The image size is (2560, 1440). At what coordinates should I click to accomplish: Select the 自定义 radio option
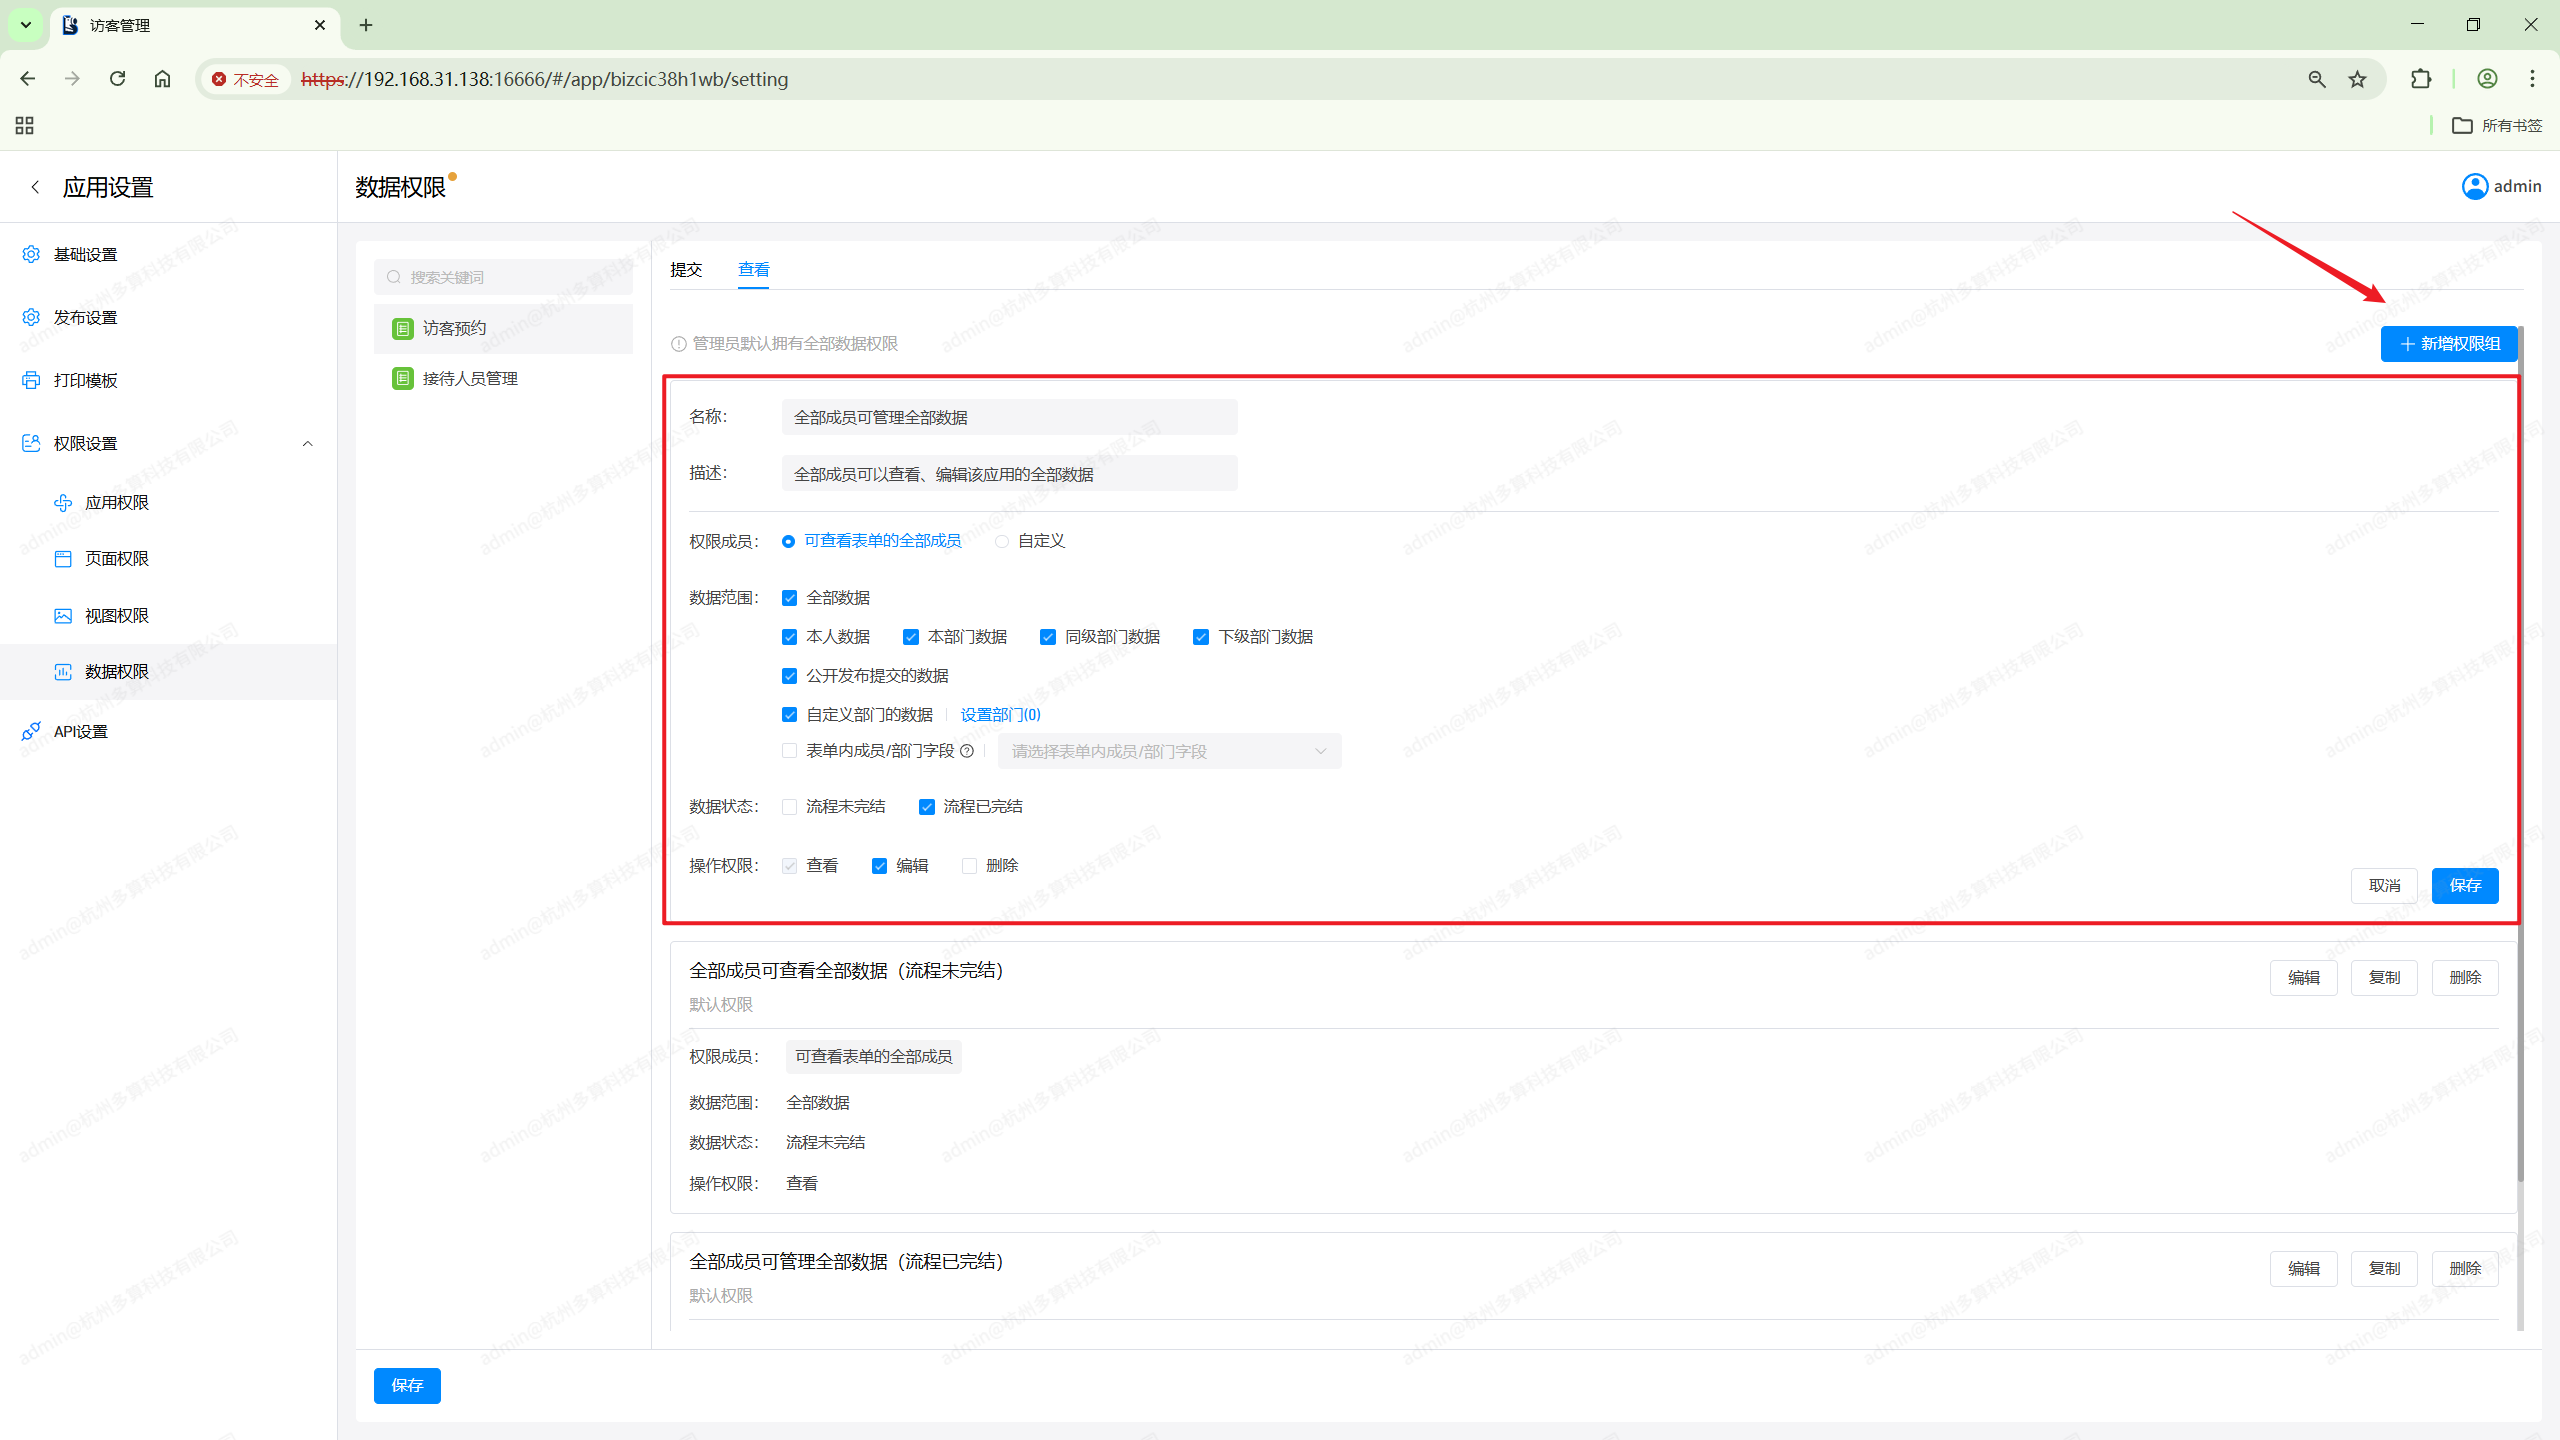pyautogui.click(x=1002, y=541)
